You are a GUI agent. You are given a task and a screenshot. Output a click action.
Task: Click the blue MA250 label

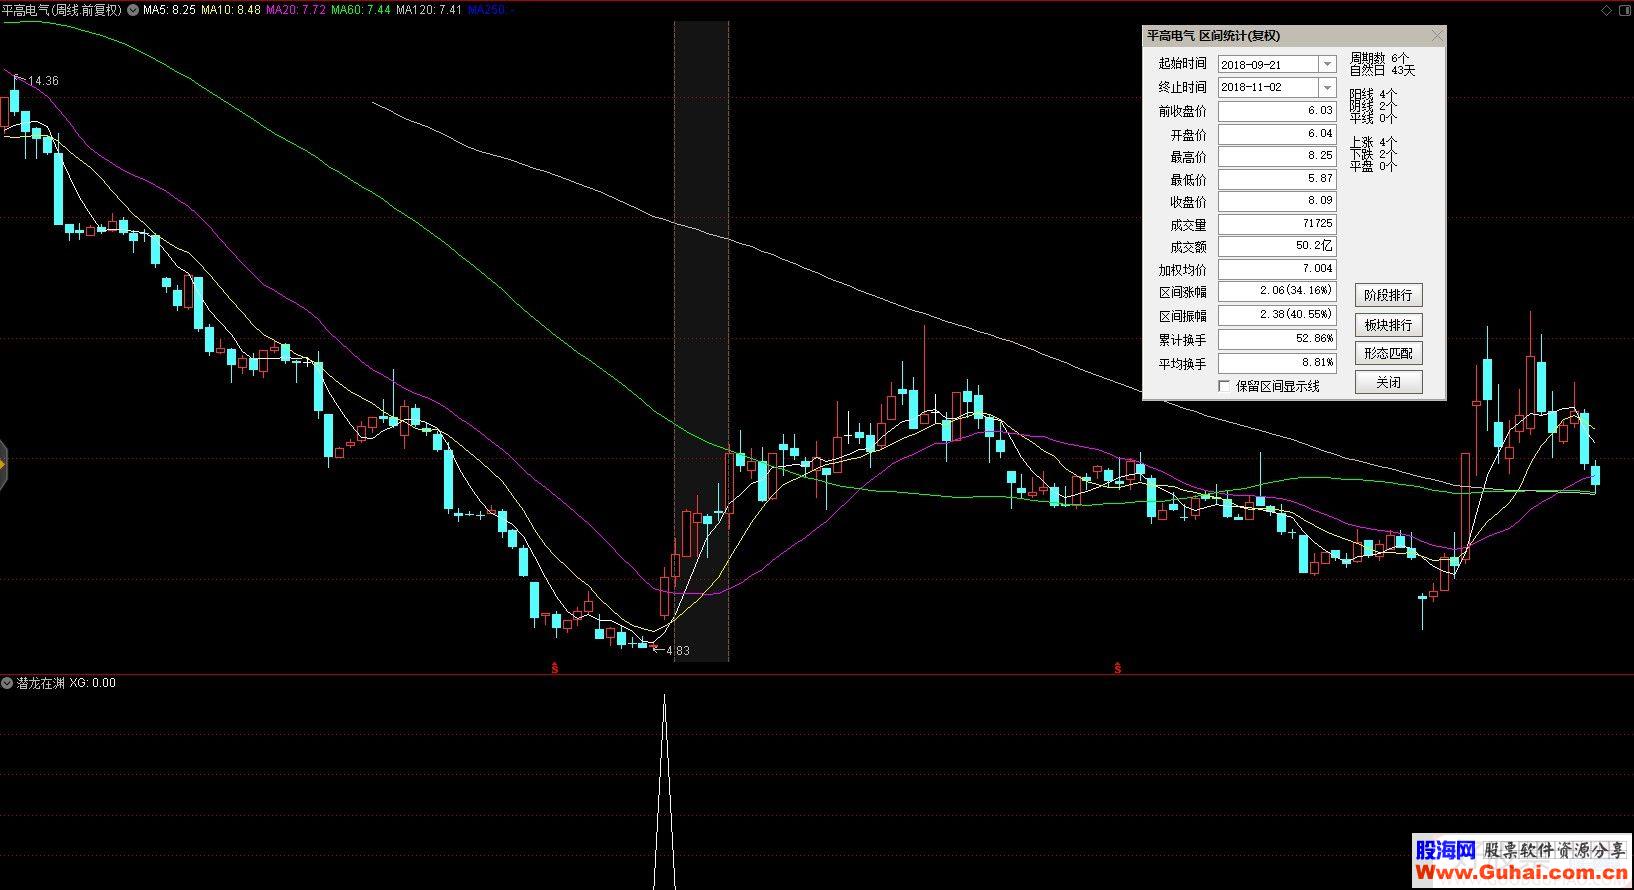click(491, 10)
